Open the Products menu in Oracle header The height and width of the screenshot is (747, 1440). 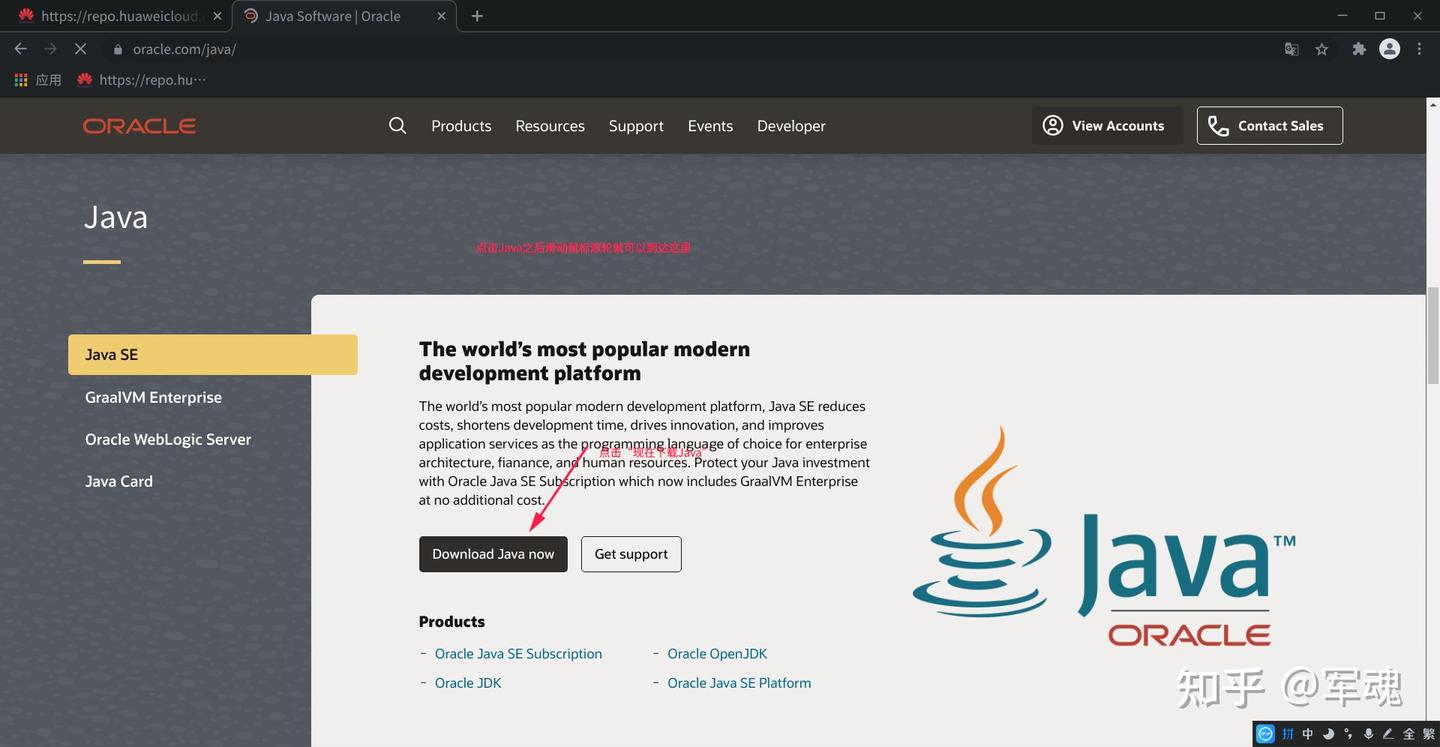click(461, 126)
